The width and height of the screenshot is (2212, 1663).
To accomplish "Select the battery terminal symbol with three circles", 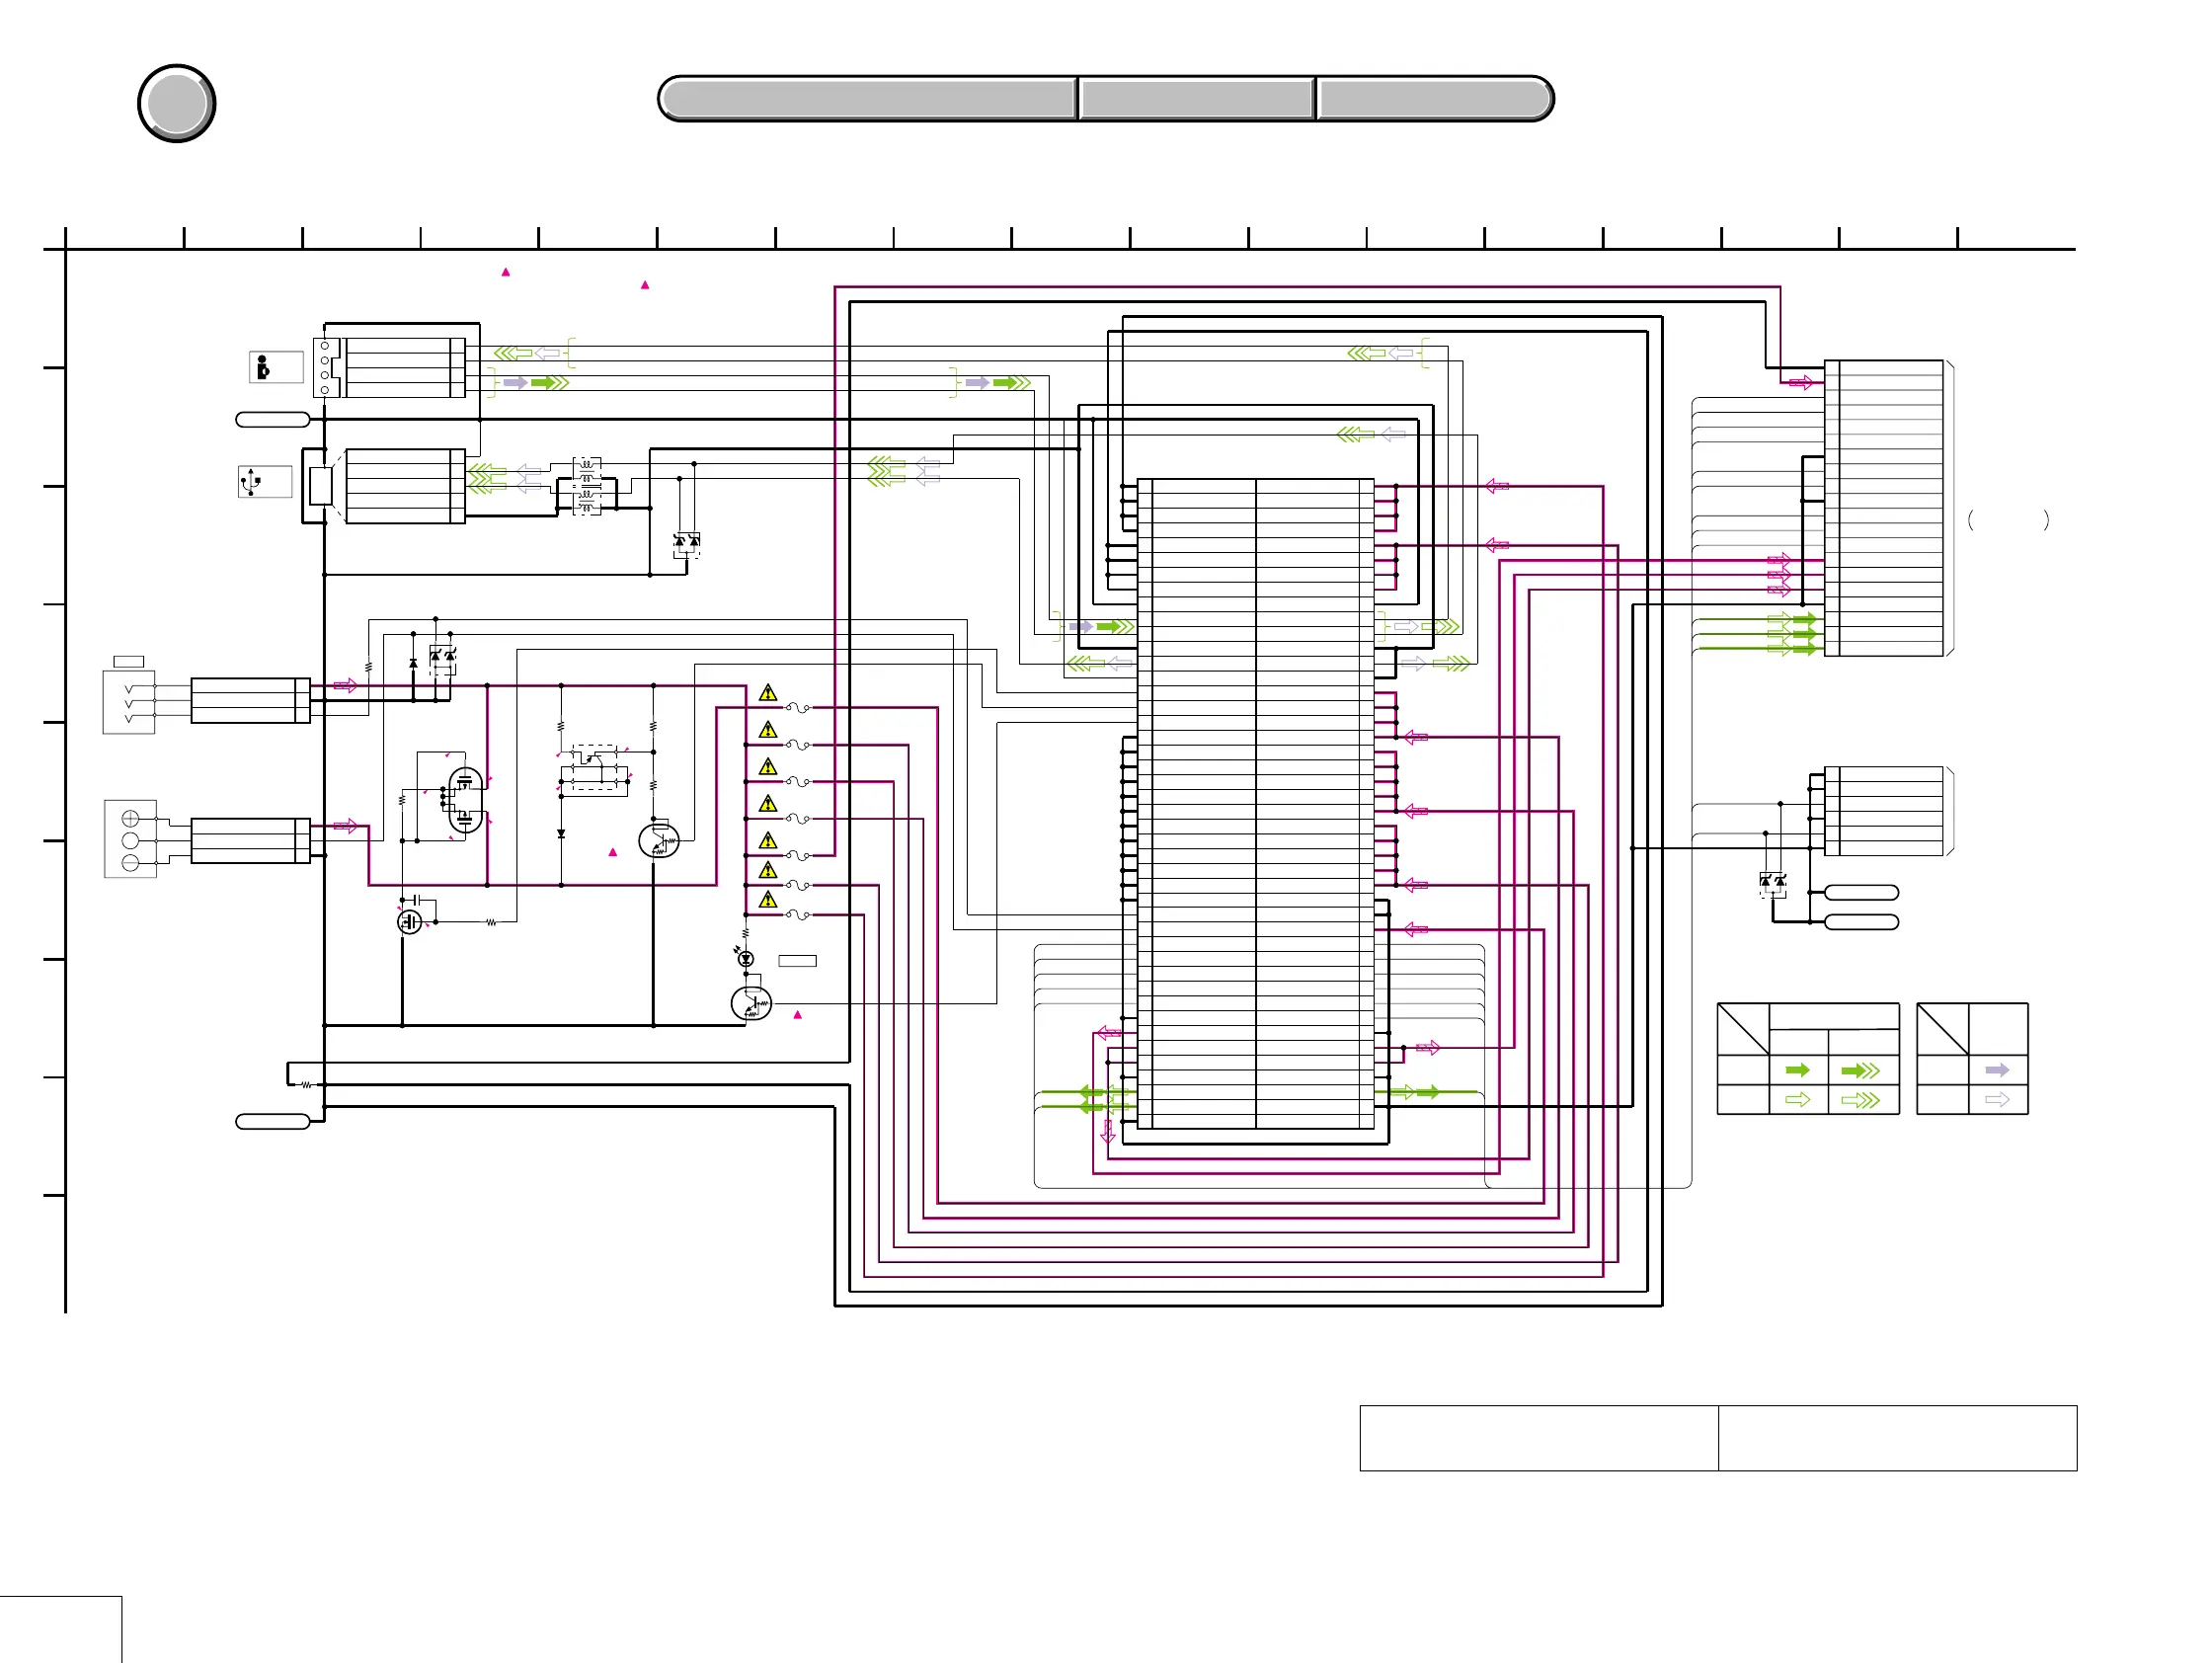I will click(130, 839).
